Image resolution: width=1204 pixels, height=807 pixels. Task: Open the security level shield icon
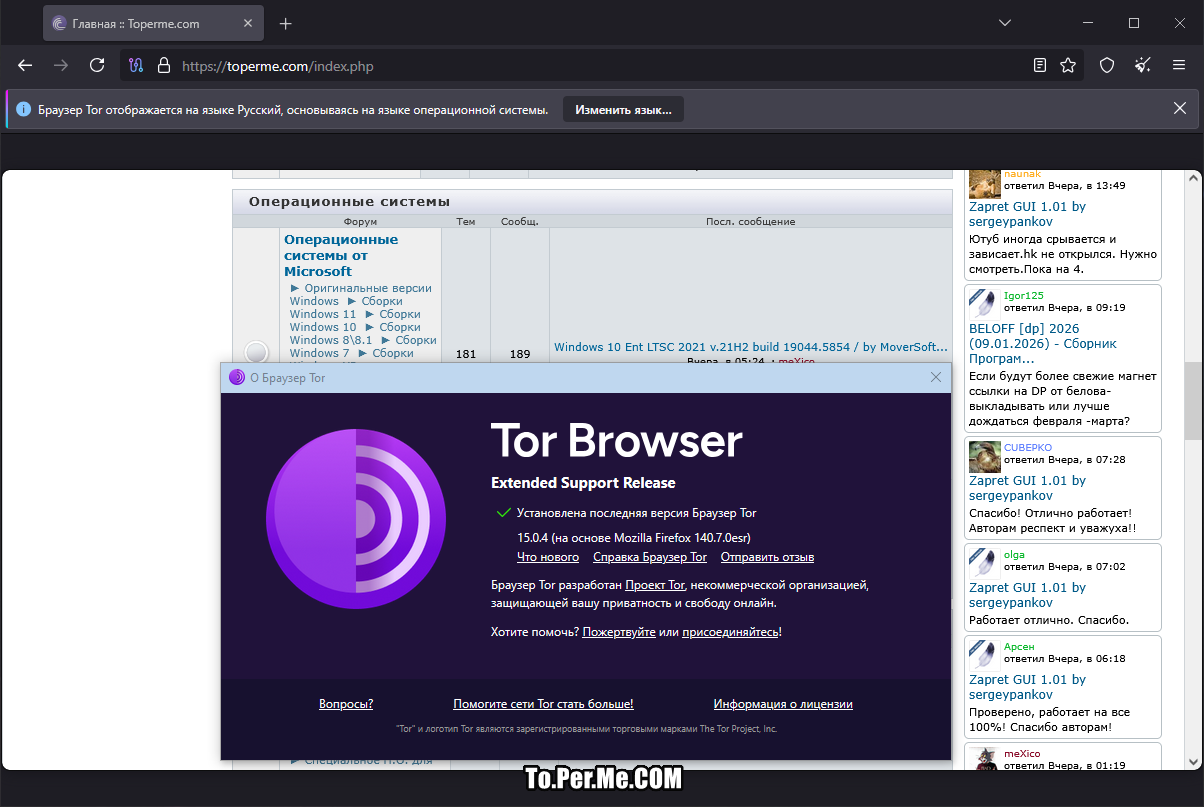(x=1107, y=66)
